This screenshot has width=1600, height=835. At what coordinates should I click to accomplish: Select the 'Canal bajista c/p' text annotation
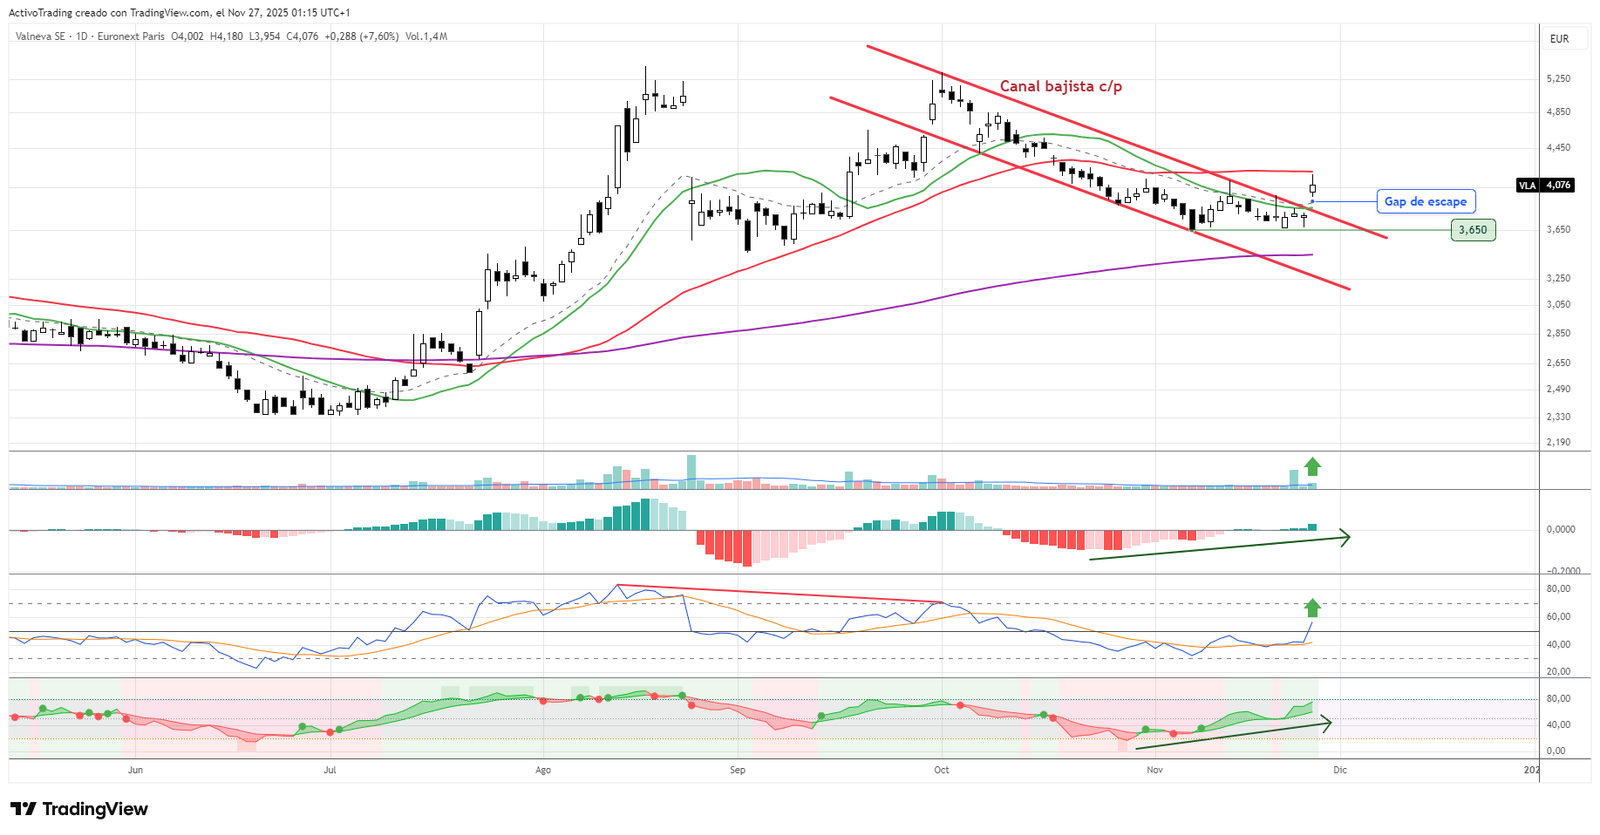(x=1060, y=87)
